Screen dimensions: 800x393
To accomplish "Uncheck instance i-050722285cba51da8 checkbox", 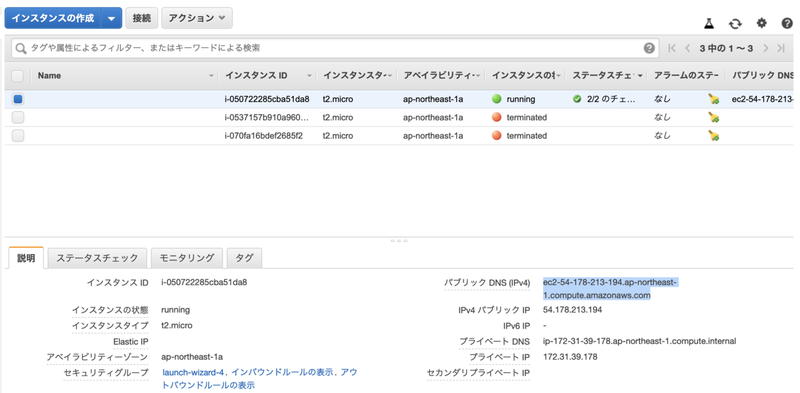I will coord(18,99).
